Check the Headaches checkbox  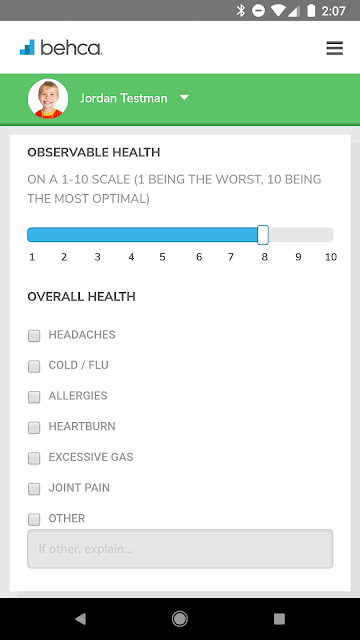(x=34, y=336)
